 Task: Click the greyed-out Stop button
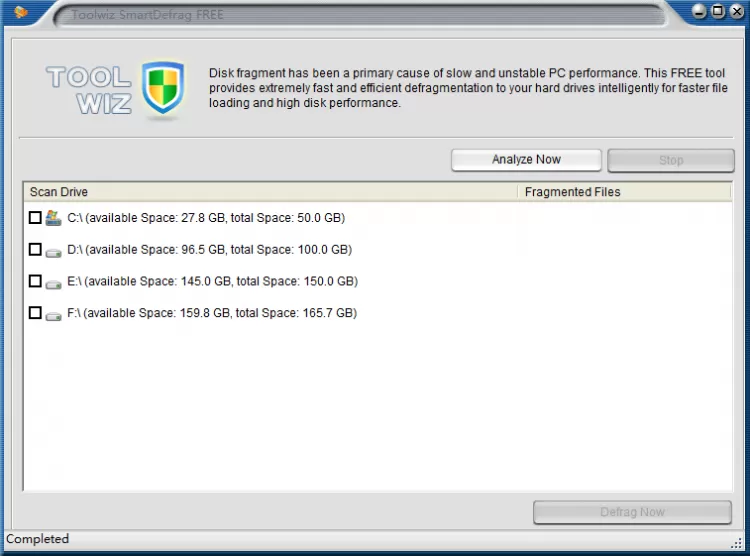pyautogui.click(x=671, y=160)
